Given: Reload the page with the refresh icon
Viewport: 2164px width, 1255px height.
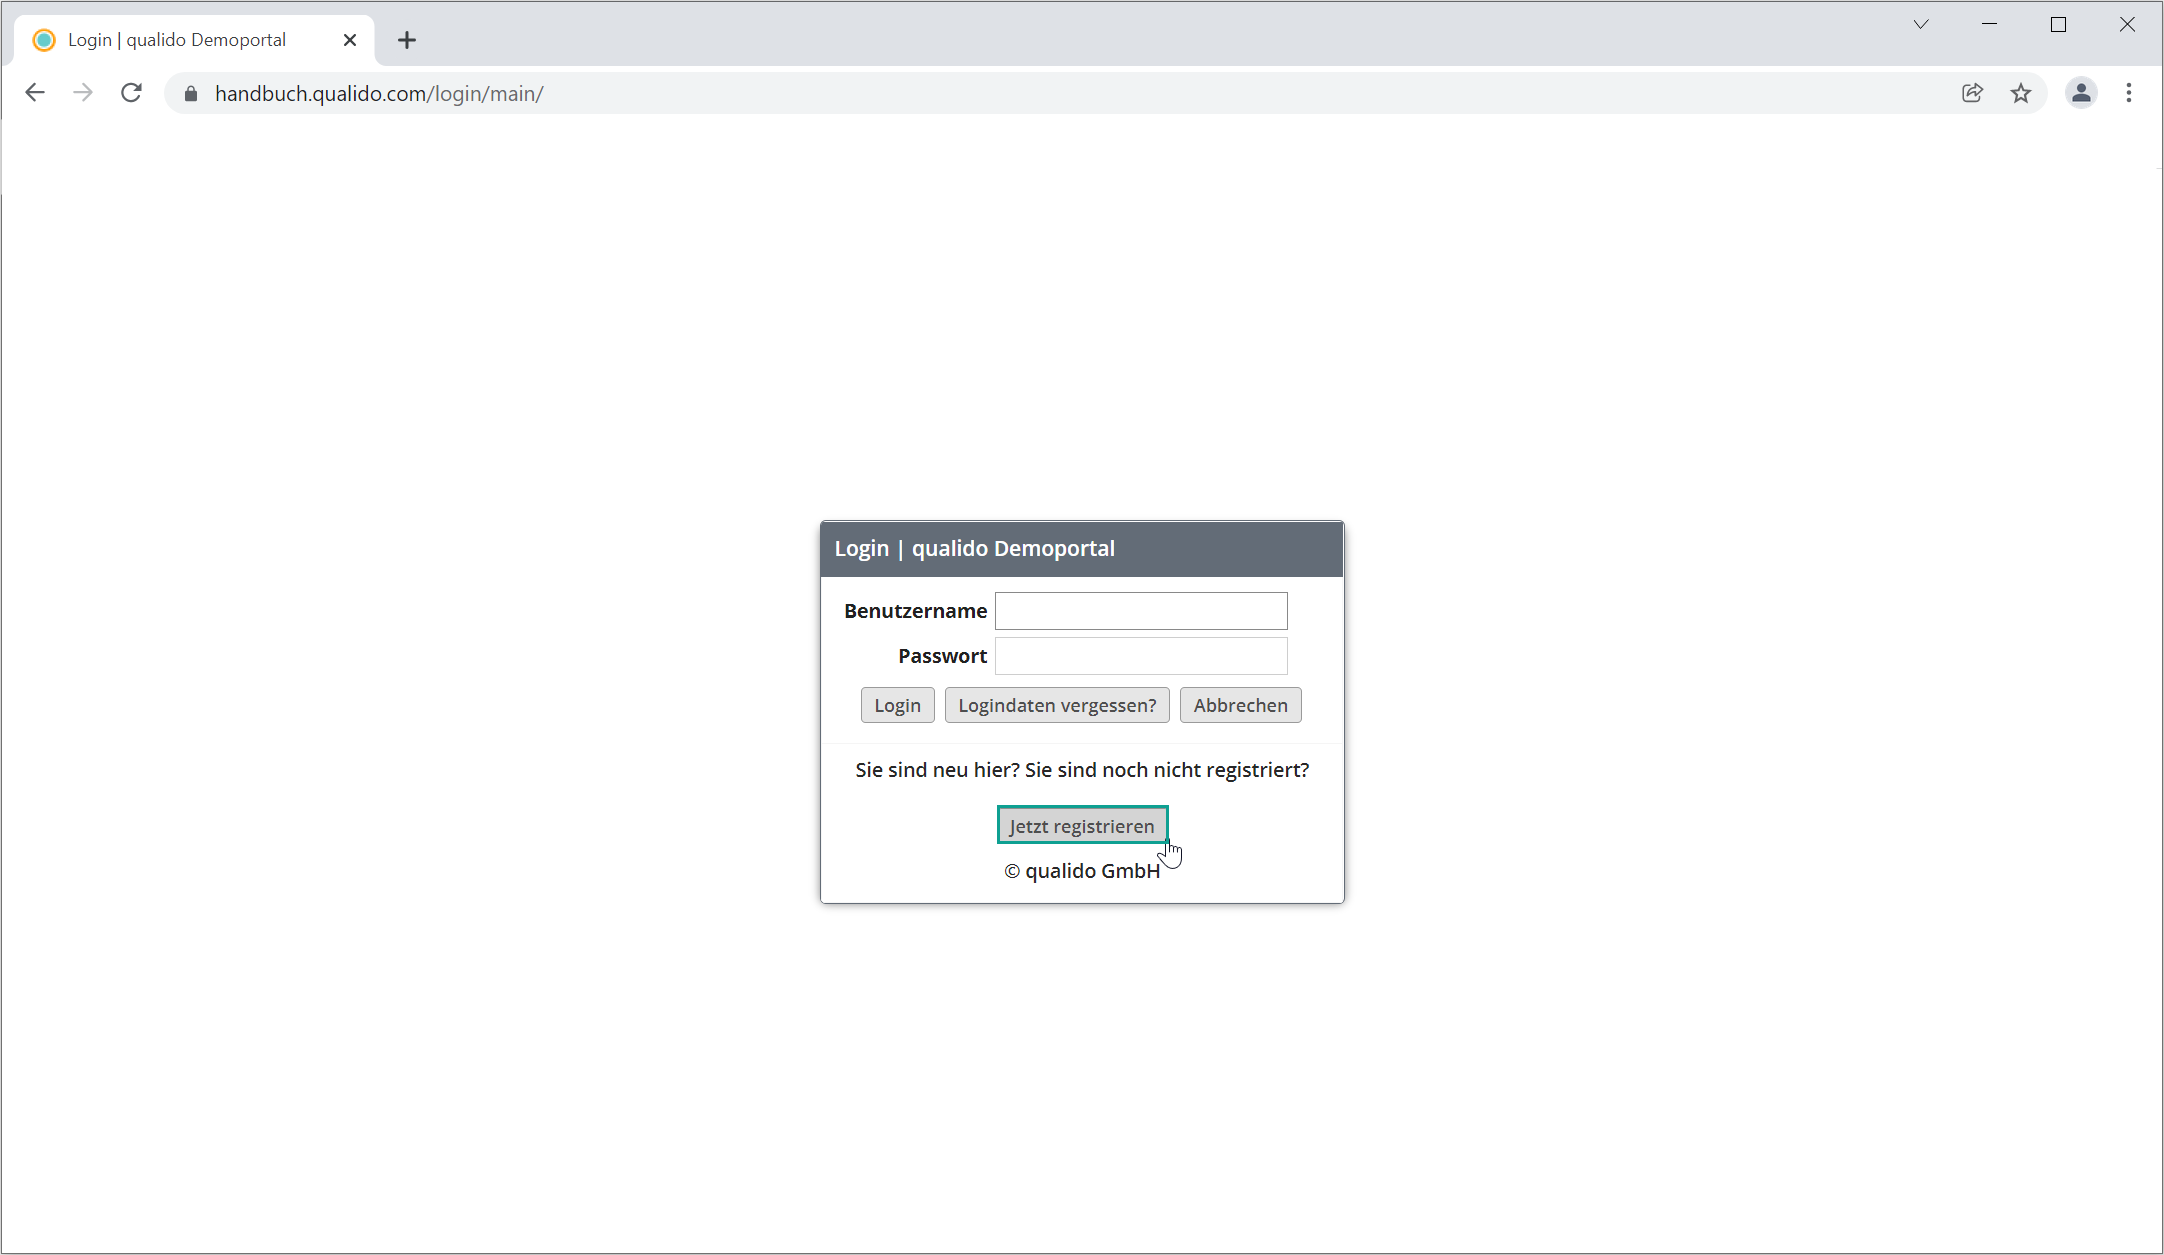Looking at the screenshot, I should [131, 93].
